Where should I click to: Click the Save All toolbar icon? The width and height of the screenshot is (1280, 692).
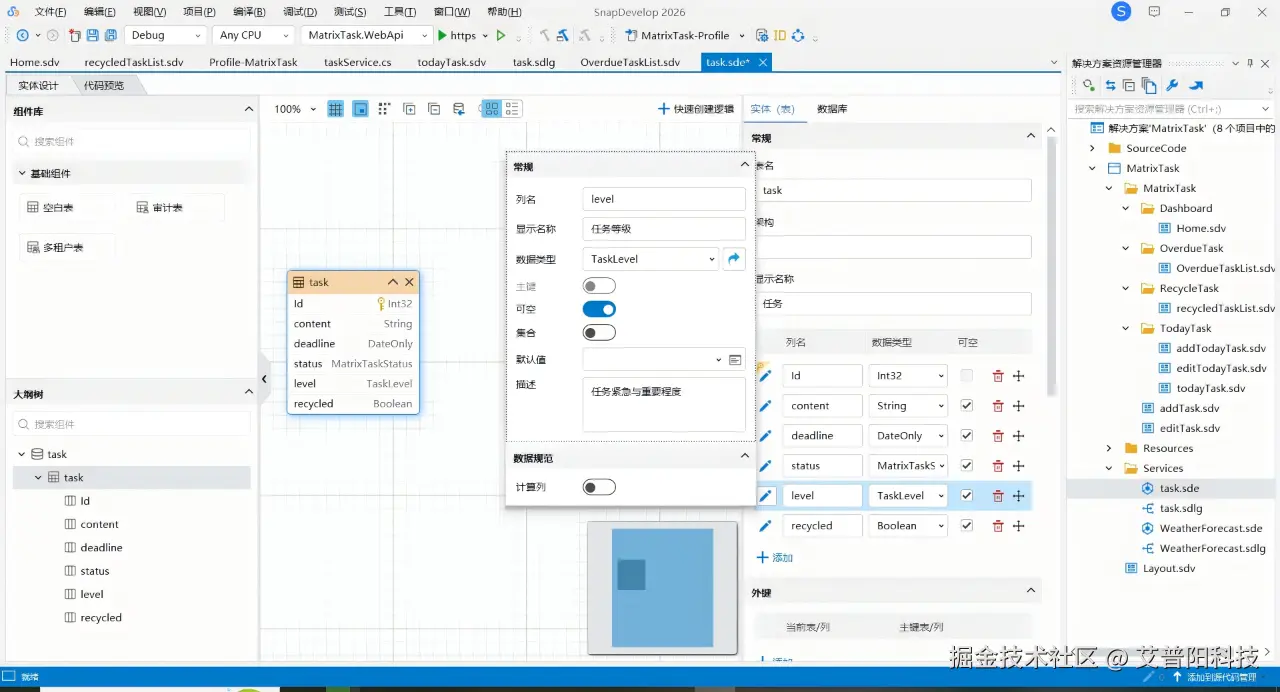point(109,35)
